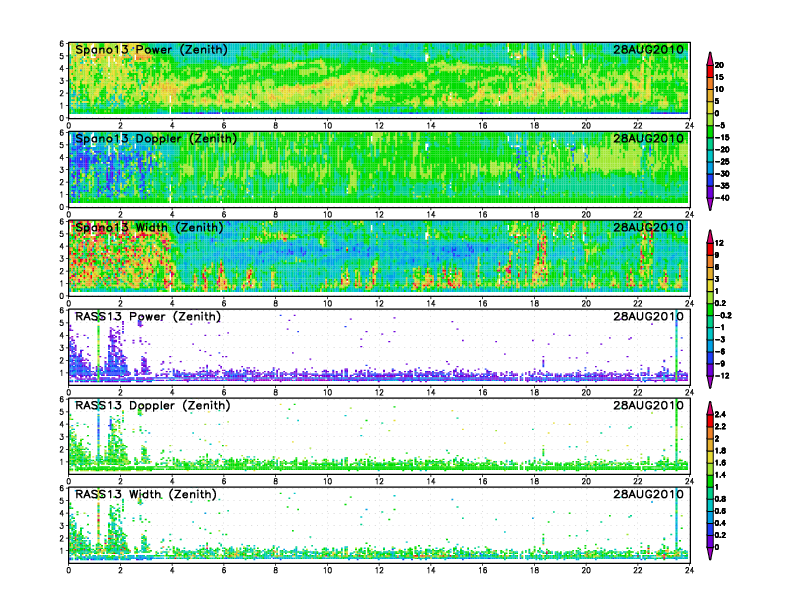Click the 'RASS13 Doppler (Zenith)' panel title

153,405
